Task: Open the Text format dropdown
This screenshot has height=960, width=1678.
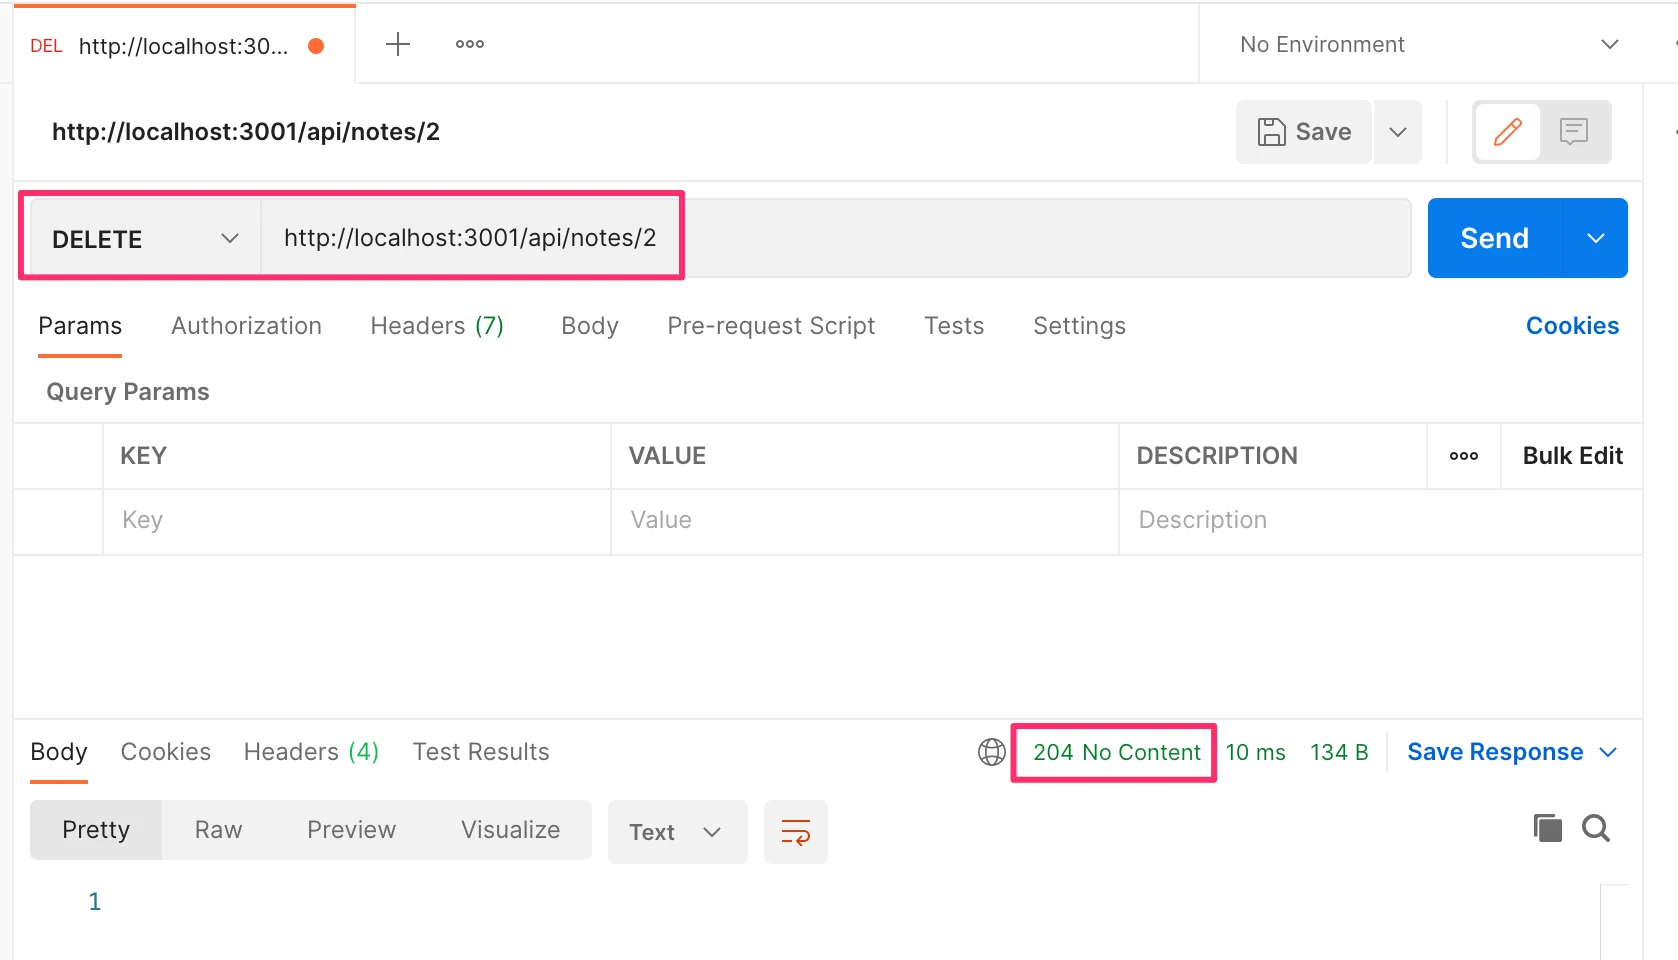Action: (x=677, y=832)
